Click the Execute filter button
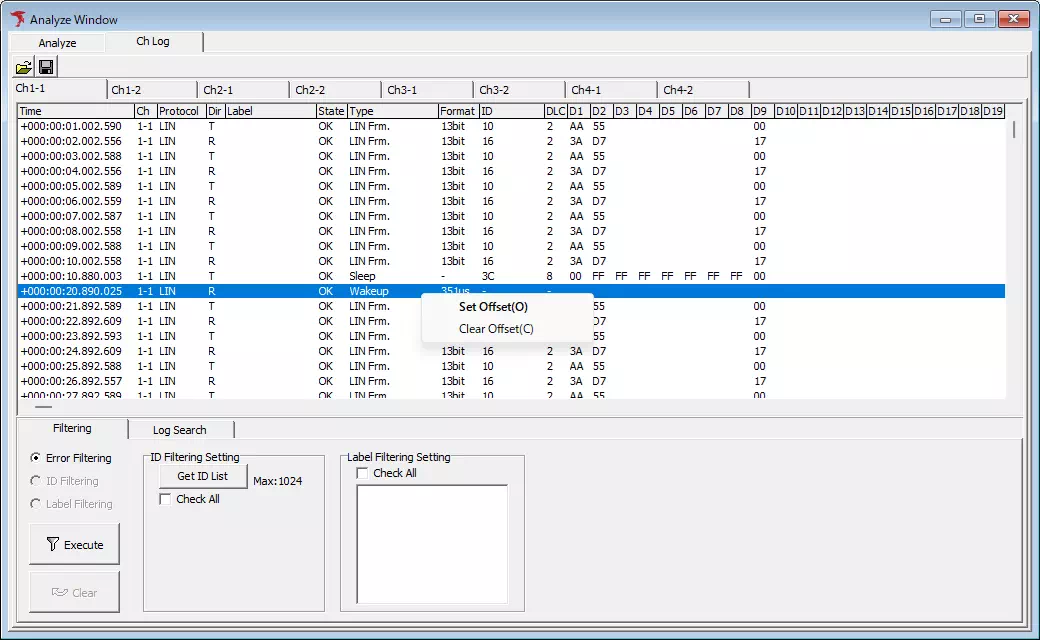Viewport: 1040px width, 640px height. coord(74,545)
